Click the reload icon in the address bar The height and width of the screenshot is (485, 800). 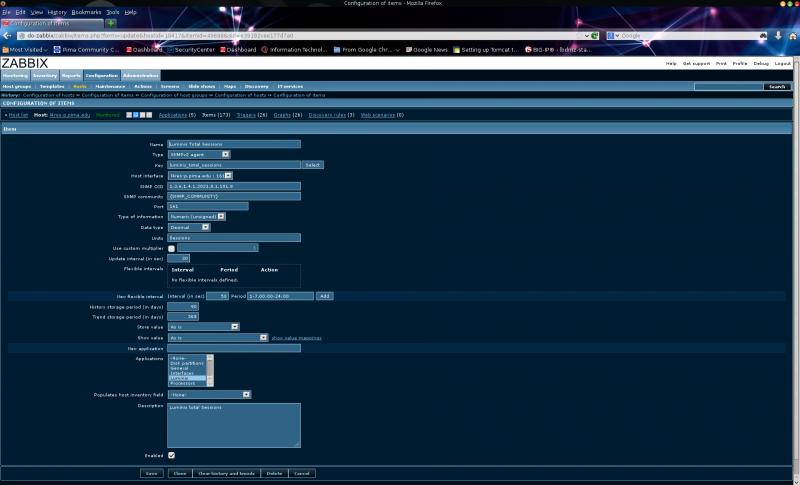[x=594, y=36]
